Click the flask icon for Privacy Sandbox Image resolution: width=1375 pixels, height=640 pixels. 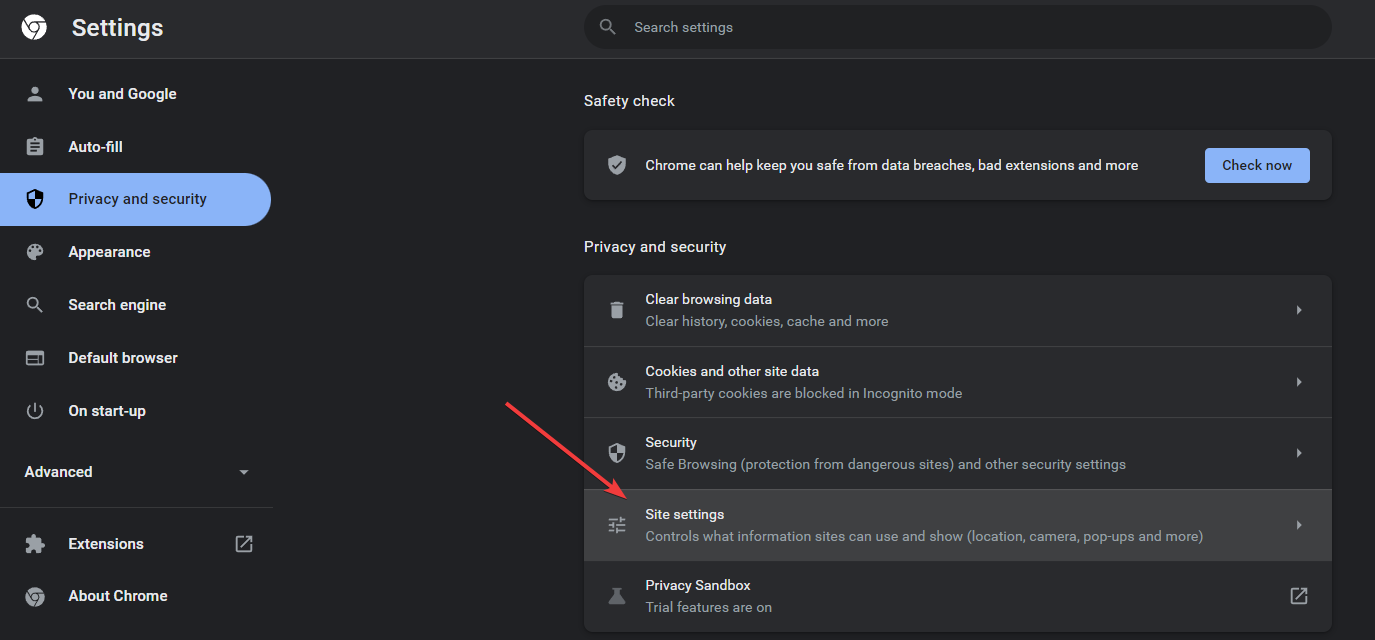(x=617, y=596)
